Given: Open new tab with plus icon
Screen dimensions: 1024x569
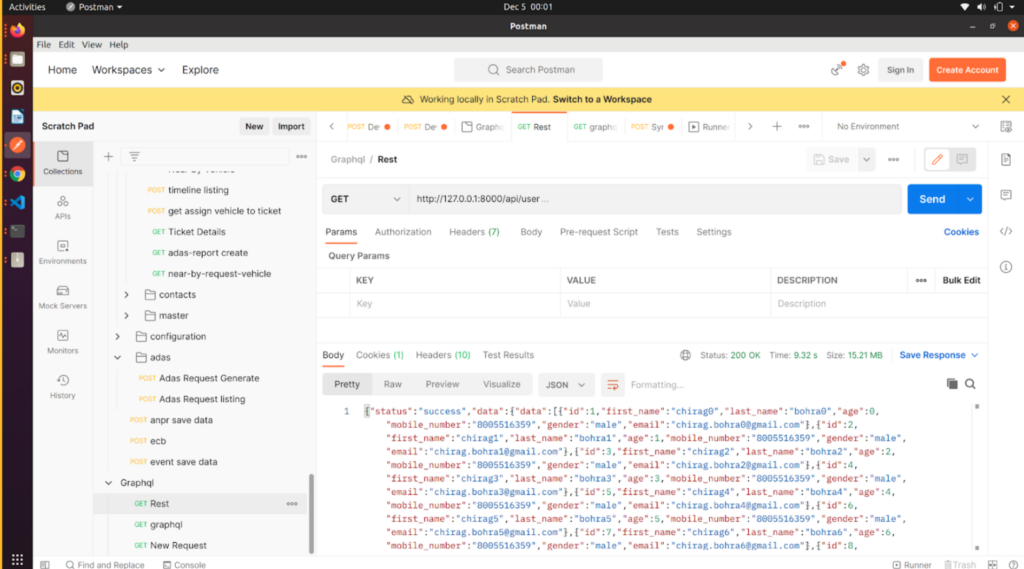Looking at the screenshot, I should (x=776, y=127).
